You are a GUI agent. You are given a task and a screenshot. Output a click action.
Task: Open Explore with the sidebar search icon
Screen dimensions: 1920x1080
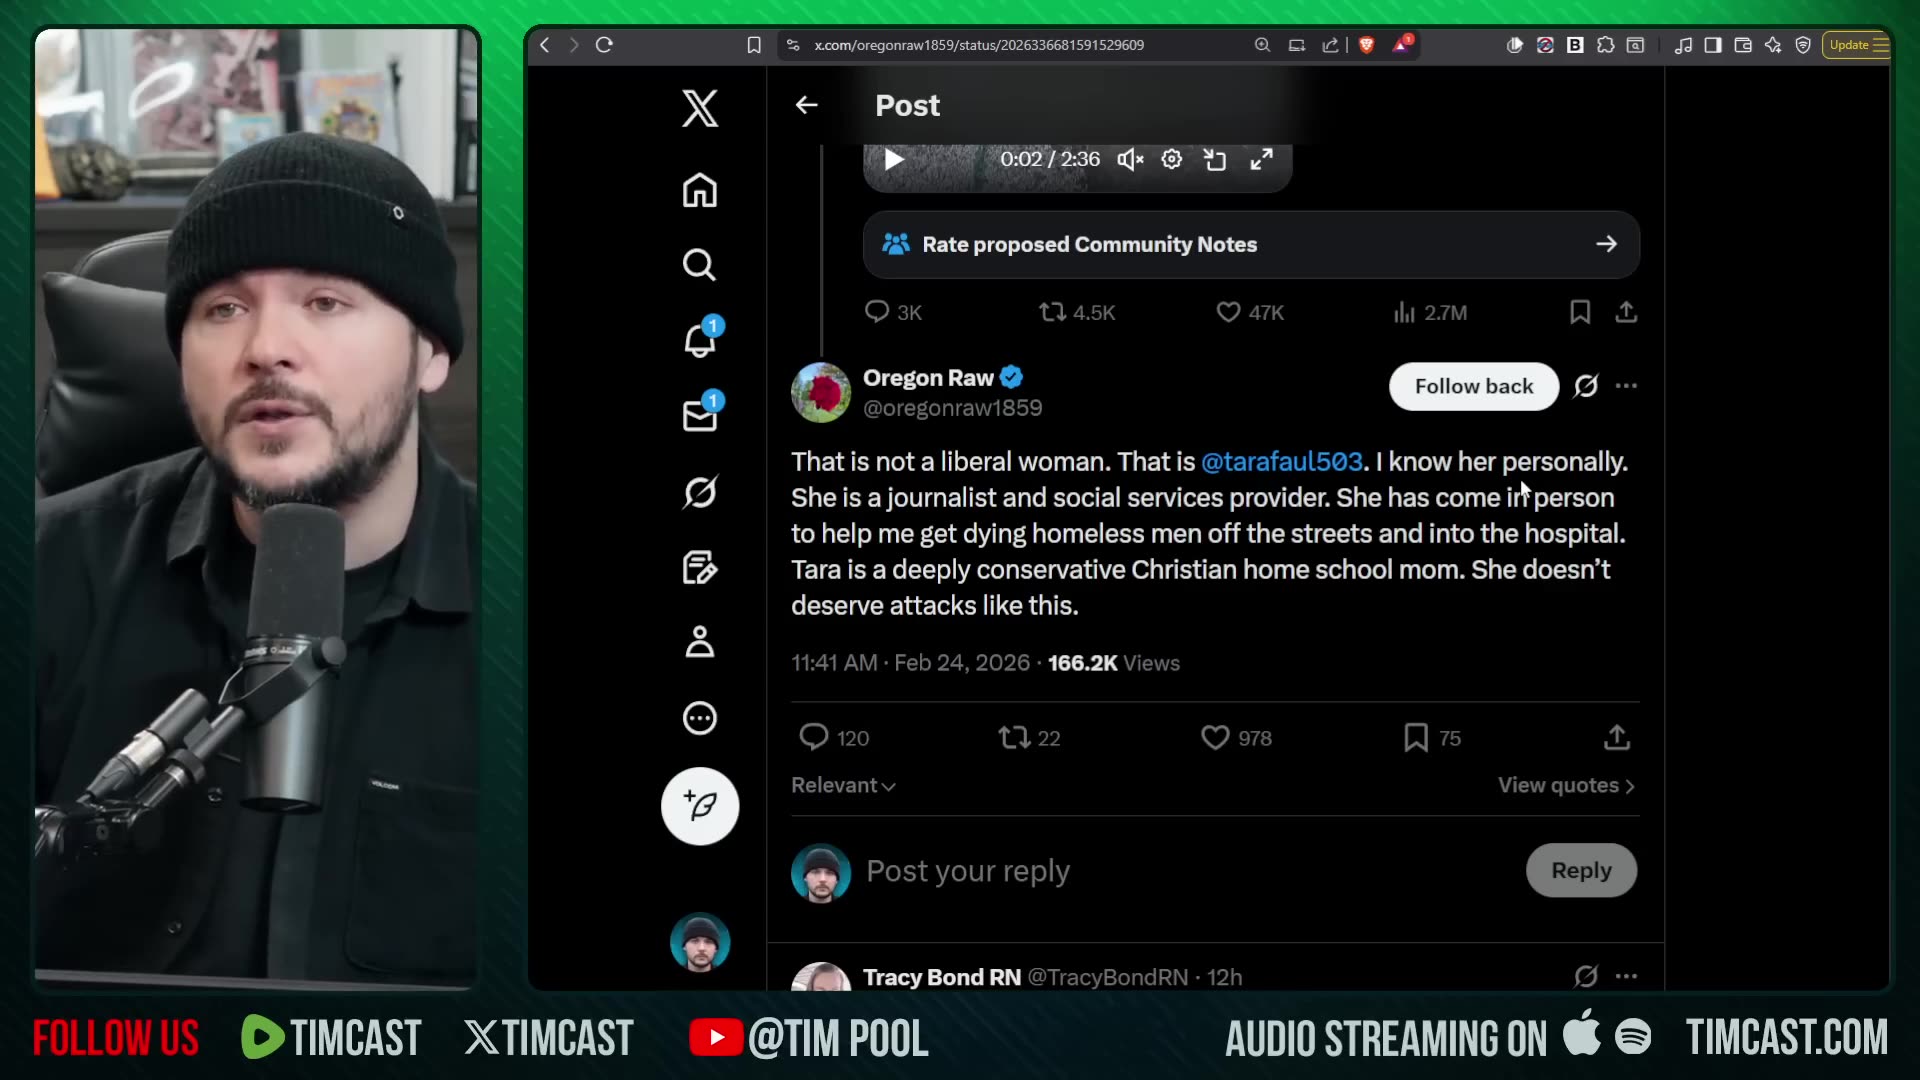(699, 265)
